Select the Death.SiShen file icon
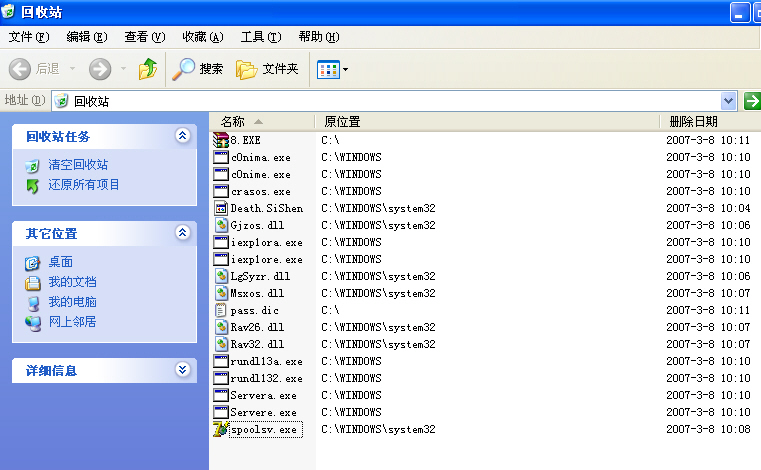761x470 pixels. click(x=221, y=208)
